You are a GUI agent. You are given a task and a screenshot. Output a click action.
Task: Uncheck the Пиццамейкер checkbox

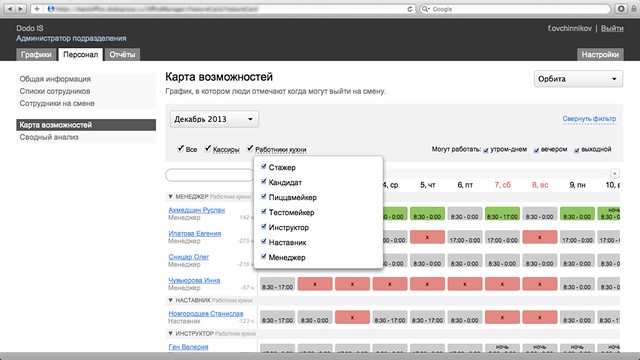point(264,196)
